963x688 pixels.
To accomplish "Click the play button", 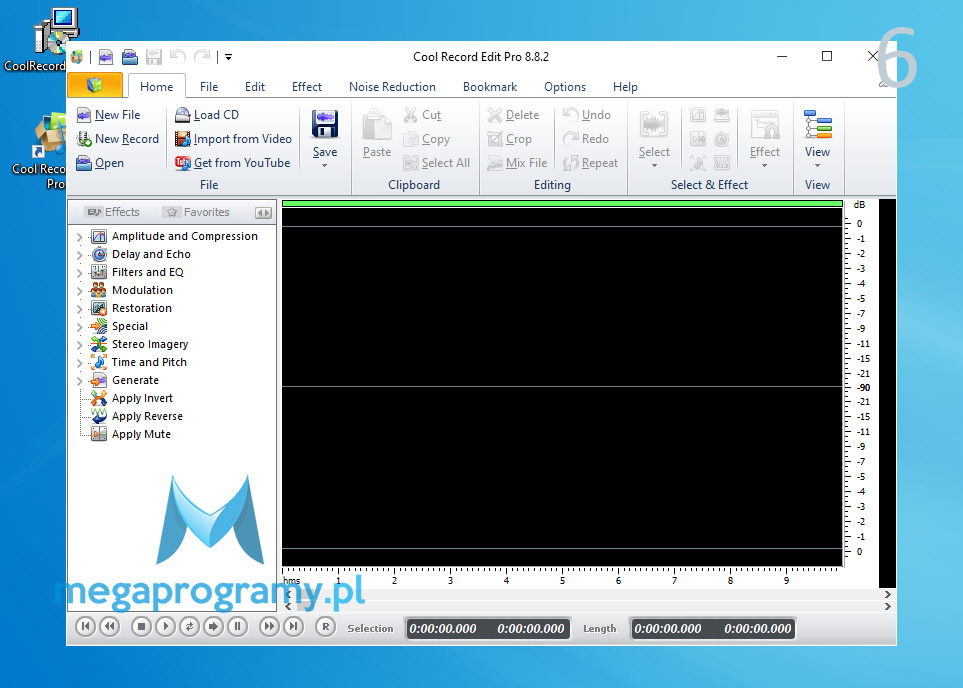I will tap(165, 627).
